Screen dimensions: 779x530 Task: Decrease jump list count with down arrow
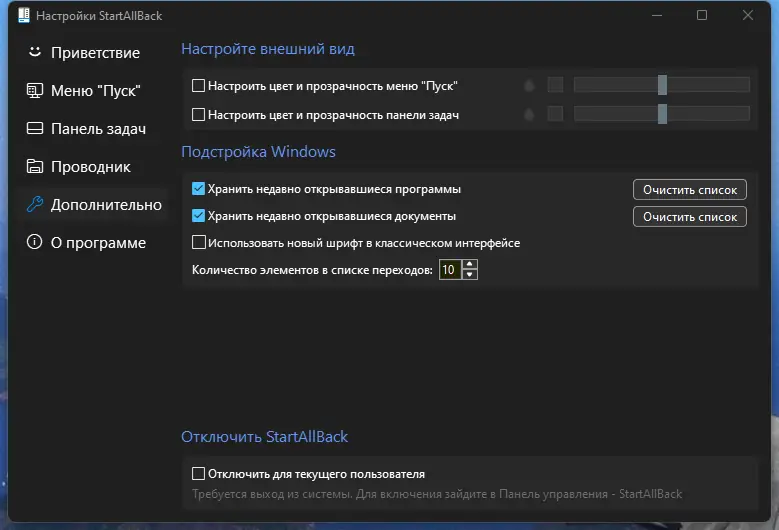[x=469, y=275]
